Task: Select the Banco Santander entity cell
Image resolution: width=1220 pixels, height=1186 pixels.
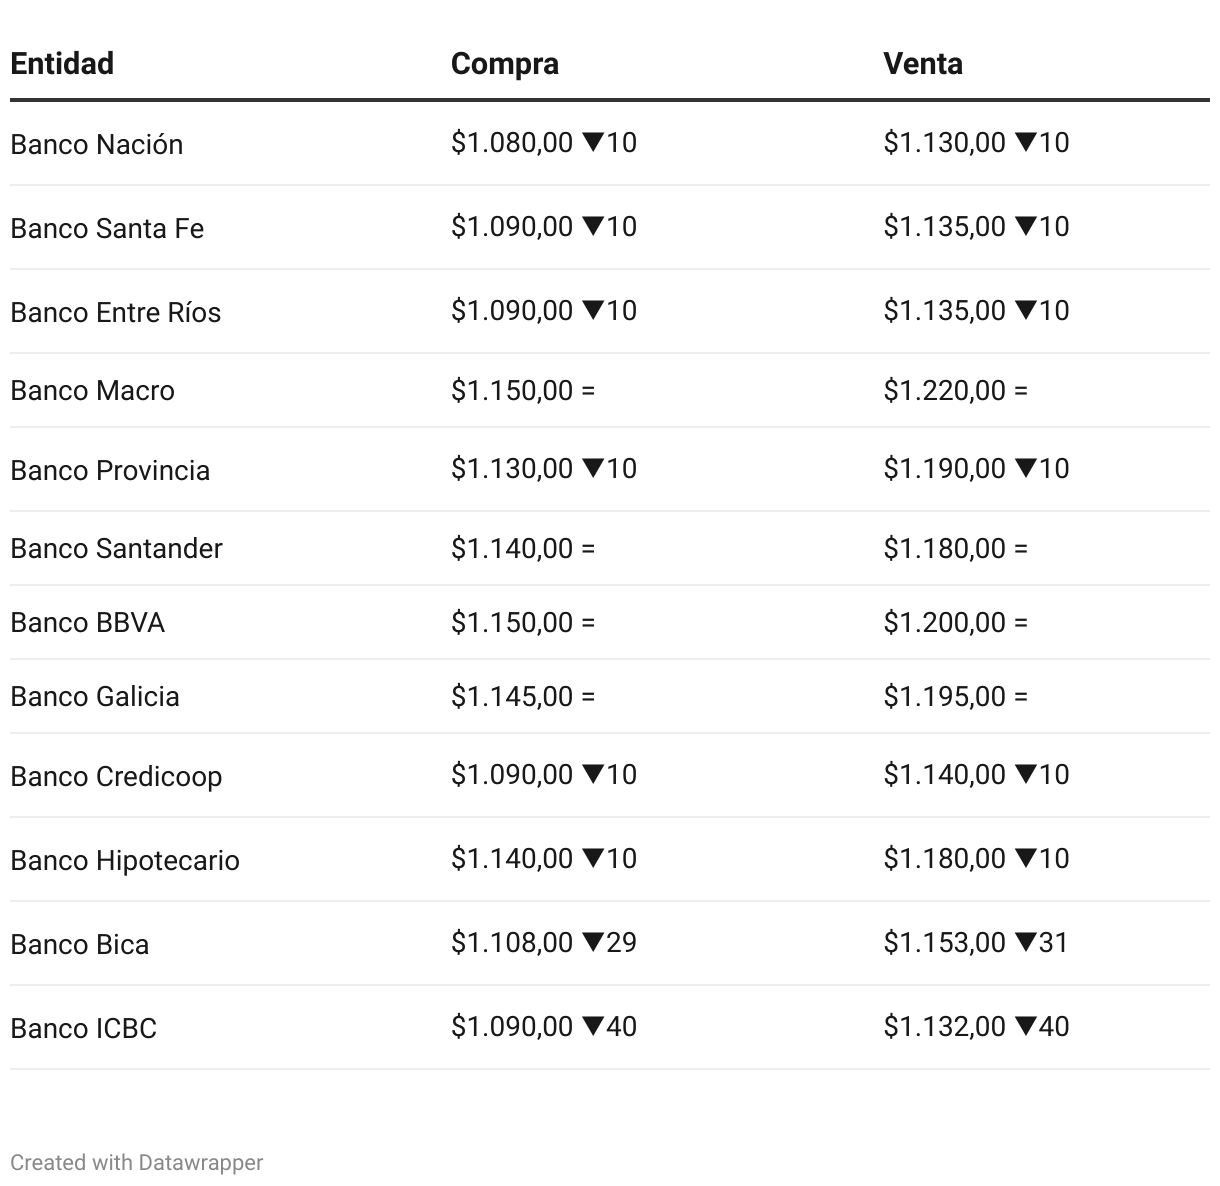Action: coord(116,548)
